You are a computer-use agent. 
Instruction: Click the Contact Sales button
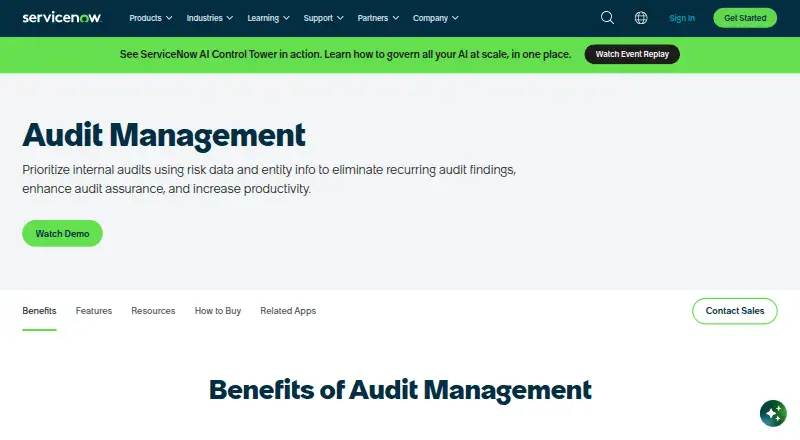(735, 311)
